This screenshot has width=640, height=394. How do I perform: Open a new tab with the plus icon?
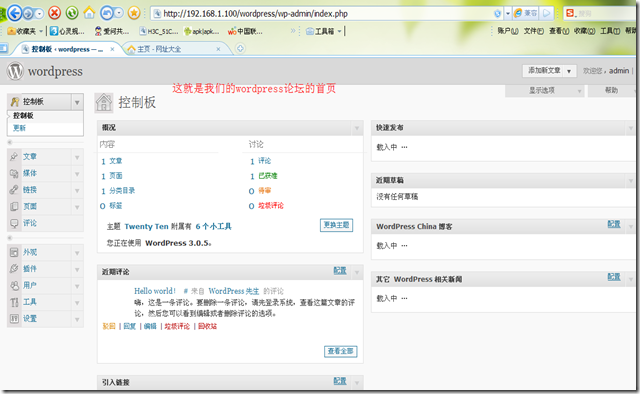[x=240, y=49]
